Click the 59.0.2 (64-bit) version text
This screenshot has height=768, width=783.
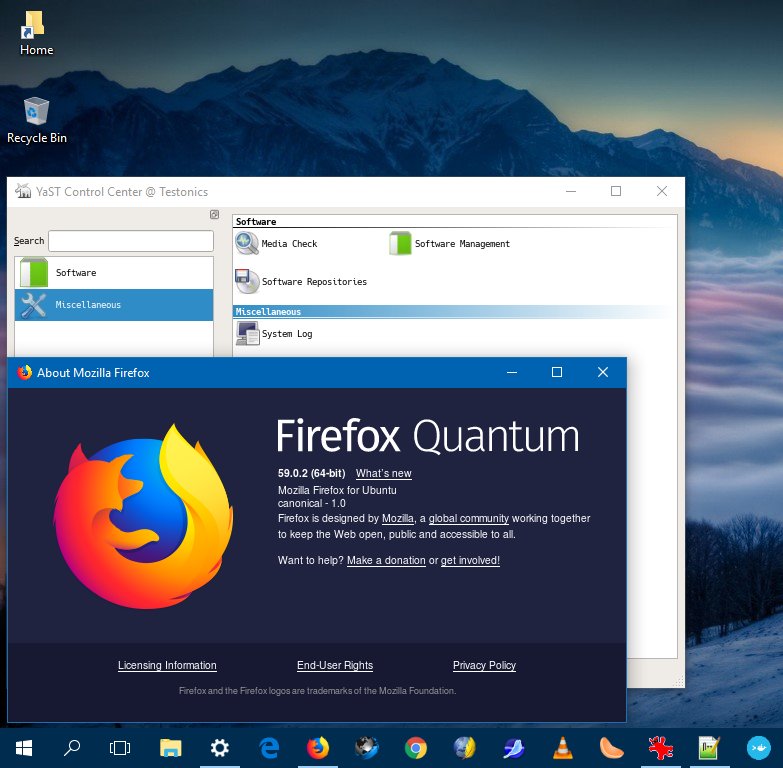pos(312,473)
